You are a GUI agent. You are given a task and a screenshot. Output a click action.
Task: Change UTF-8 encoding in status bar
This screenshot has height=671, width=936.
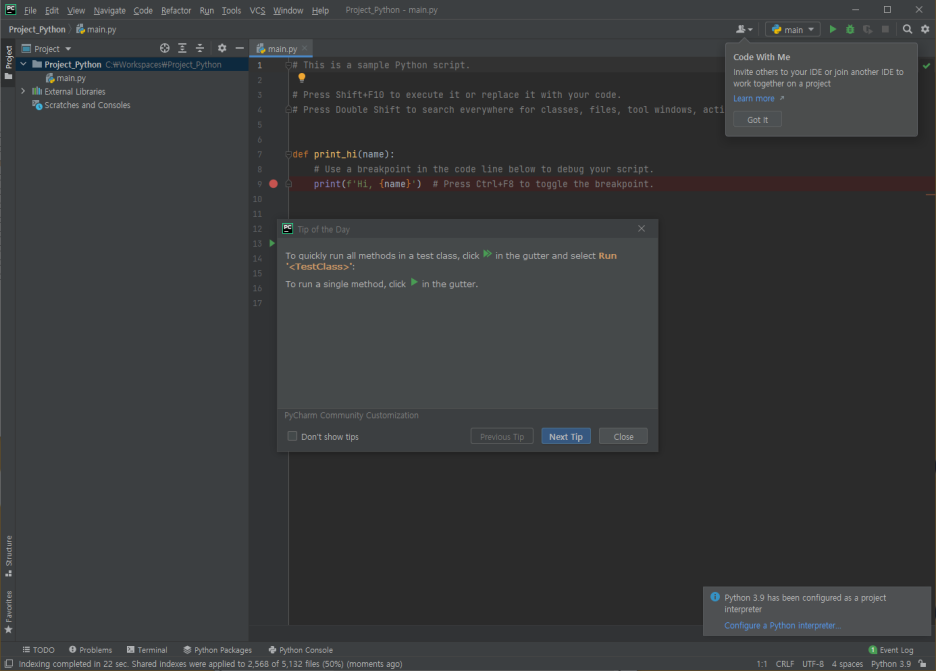(x=813, y=664)
